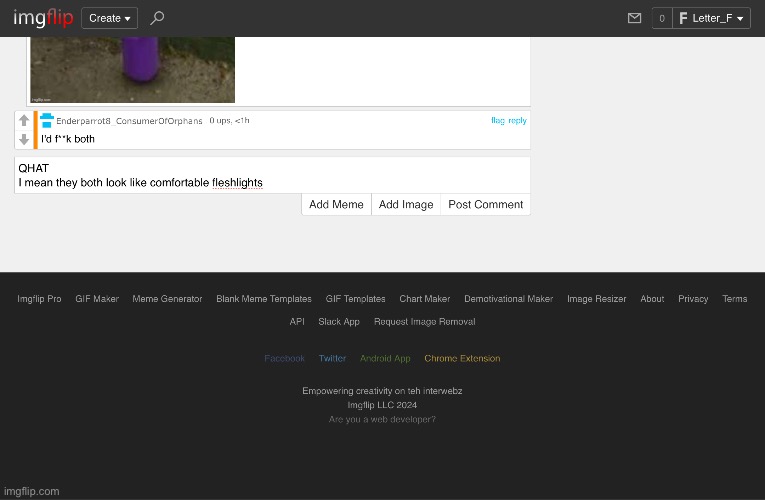Select the comment text "I'd f**k both"

[x=68, y=139]
